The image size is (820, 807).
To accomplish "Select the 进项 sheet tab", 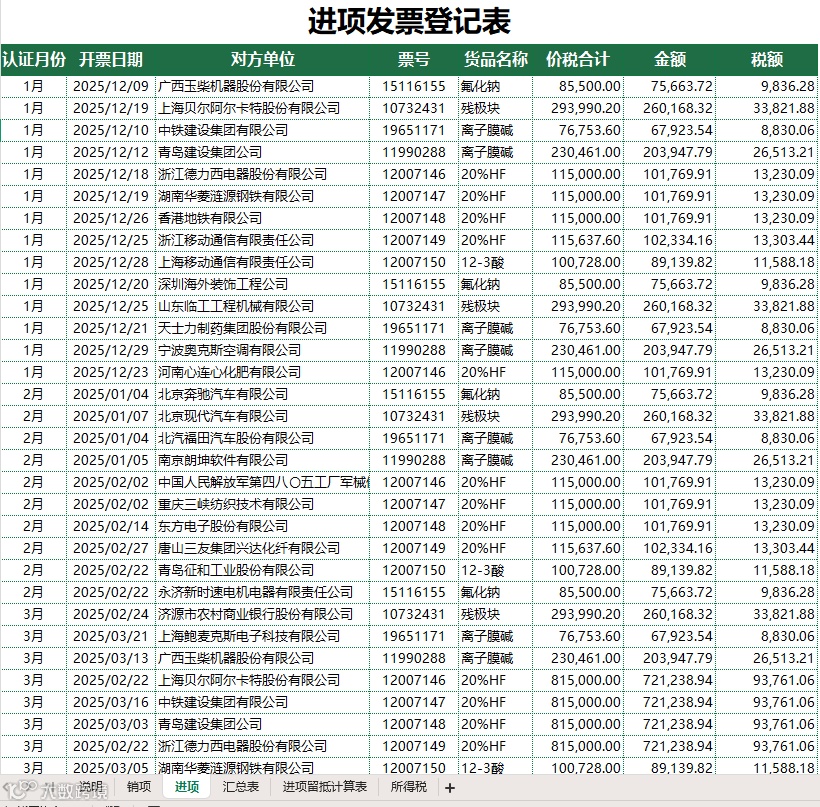I will click(x=187, y=786).
